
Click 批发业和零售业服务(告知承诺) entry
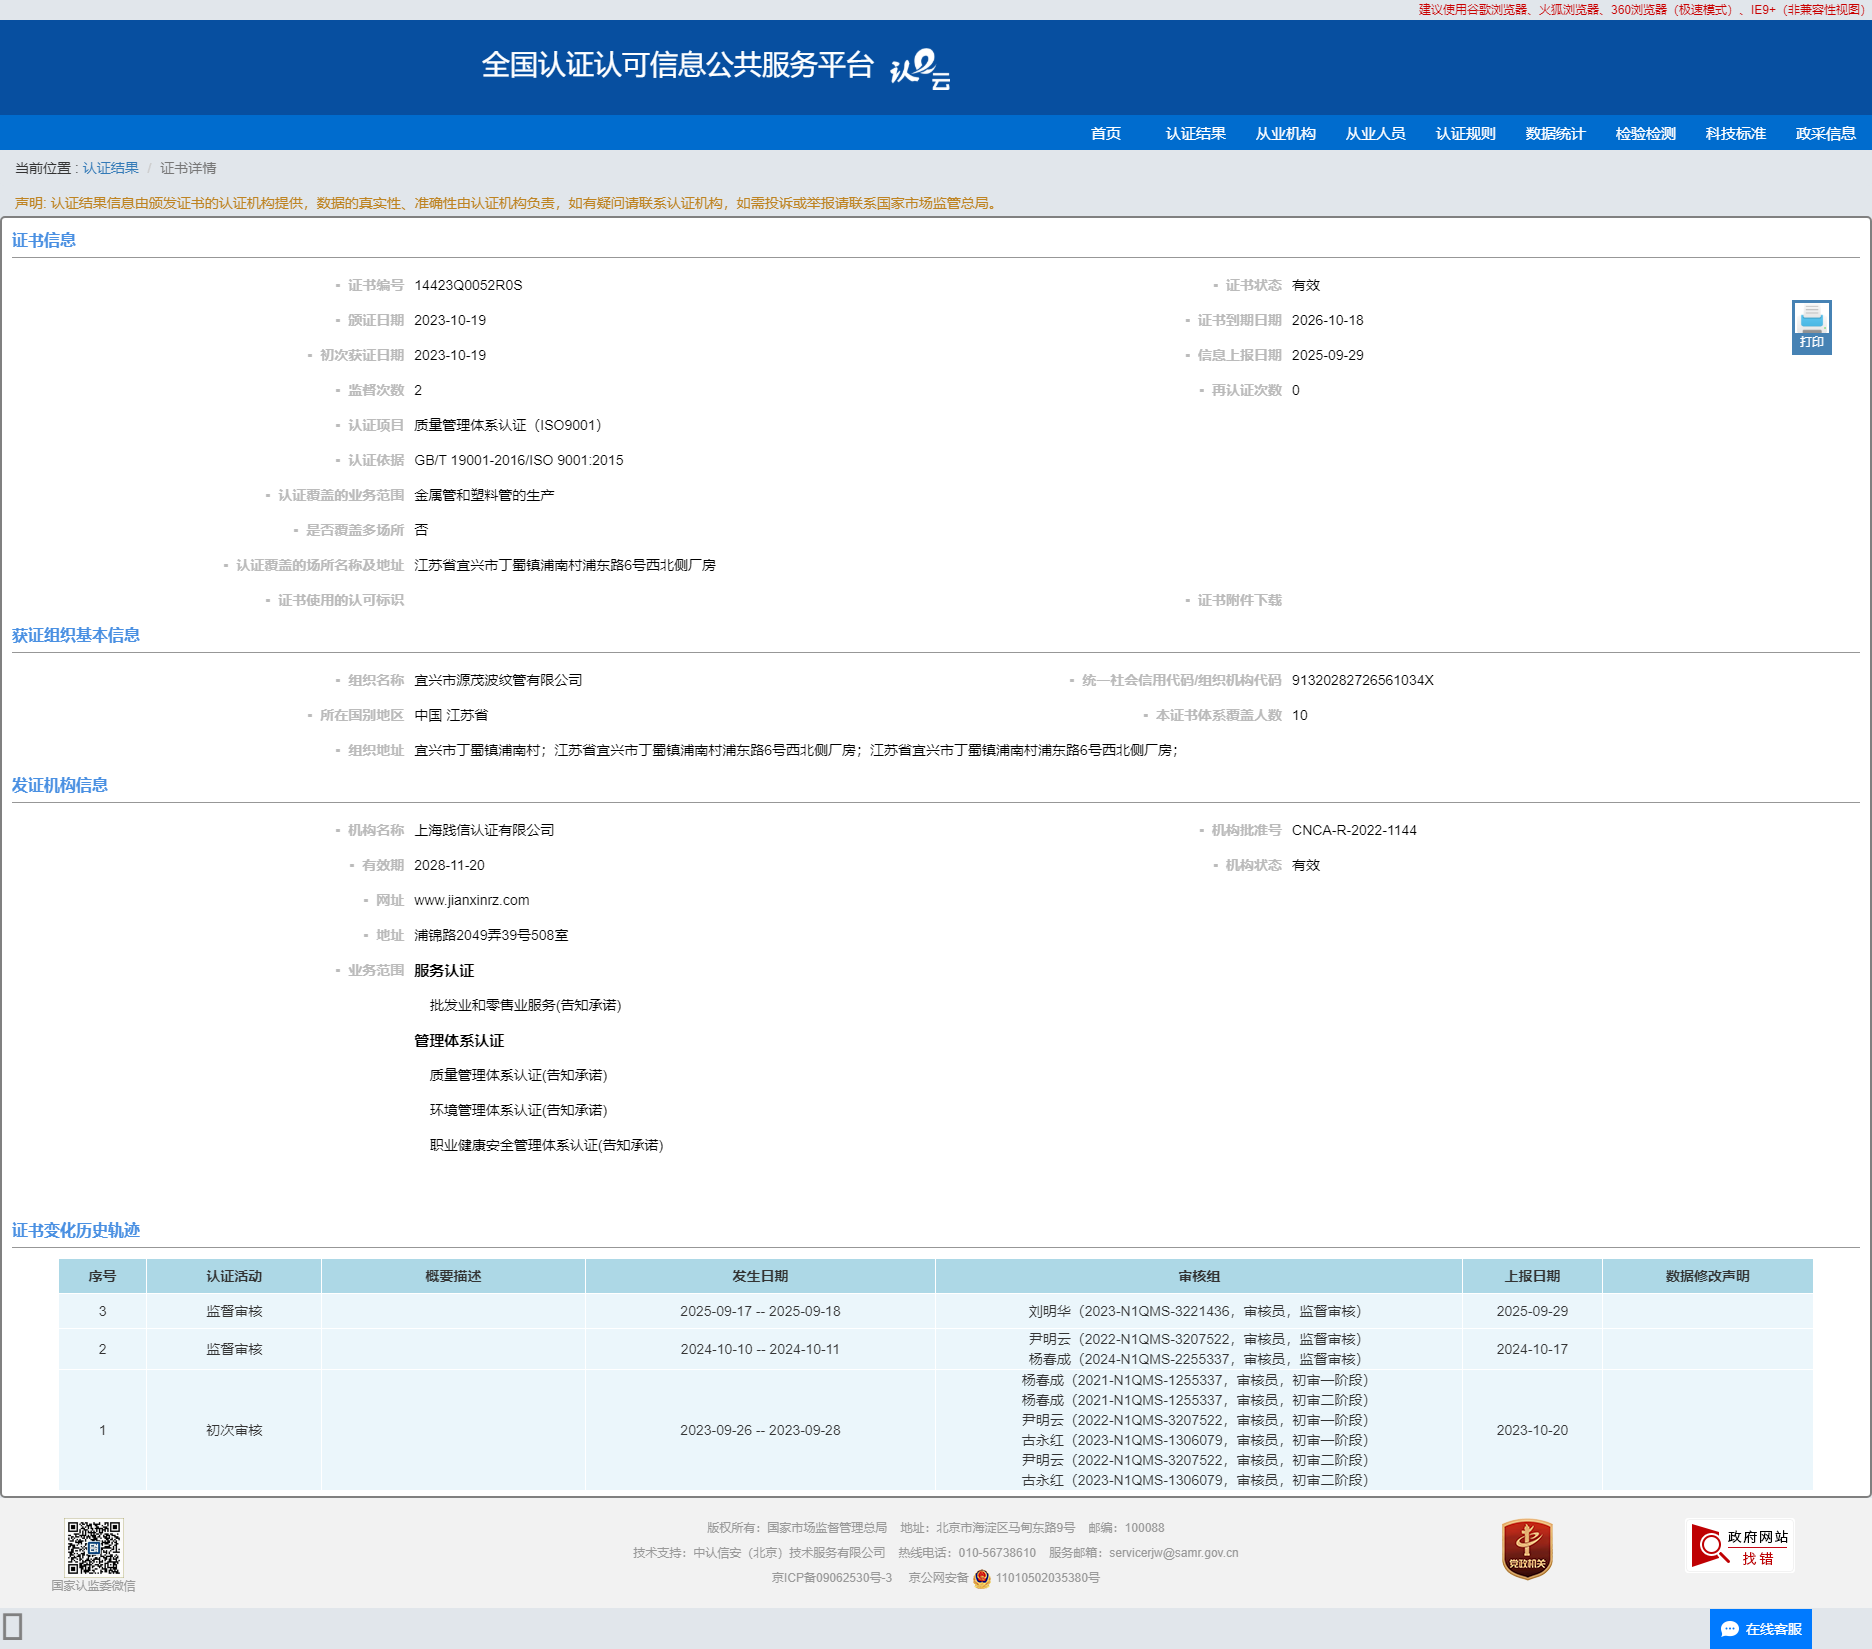[525, 1005]
